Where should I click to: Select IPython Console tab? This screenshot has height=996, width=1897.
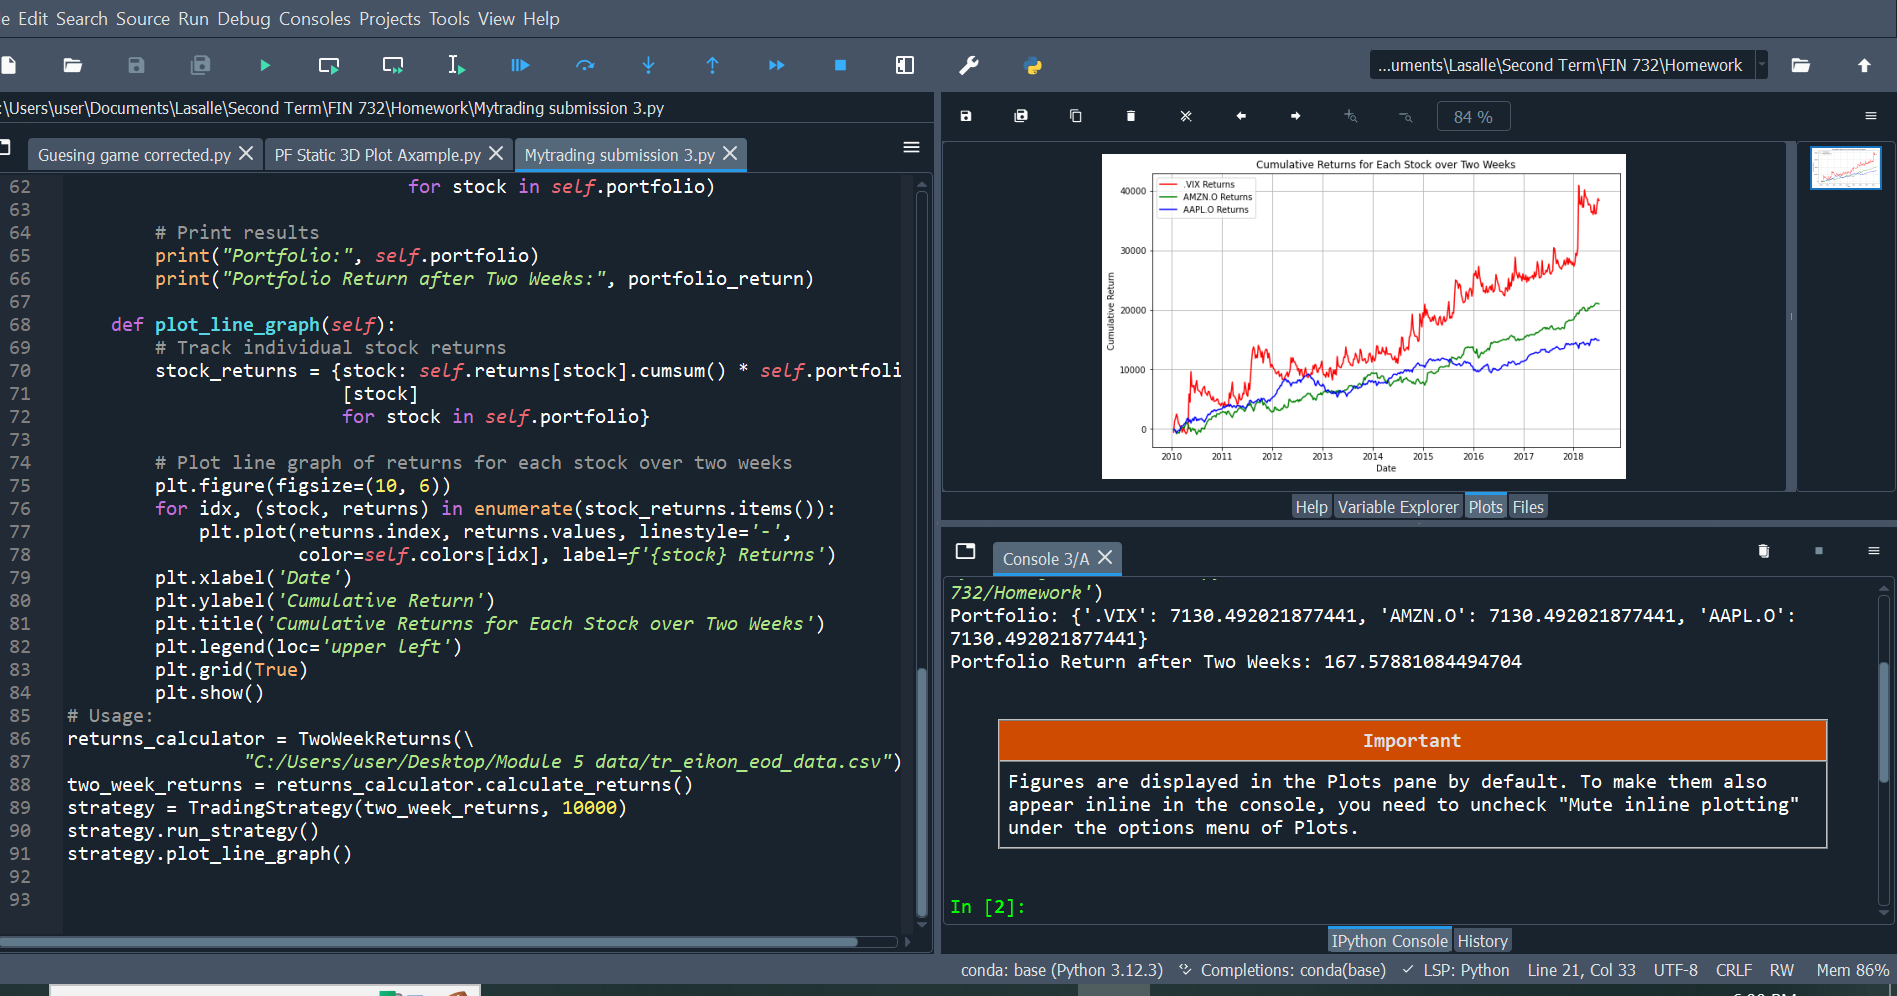coord(1389,940)
